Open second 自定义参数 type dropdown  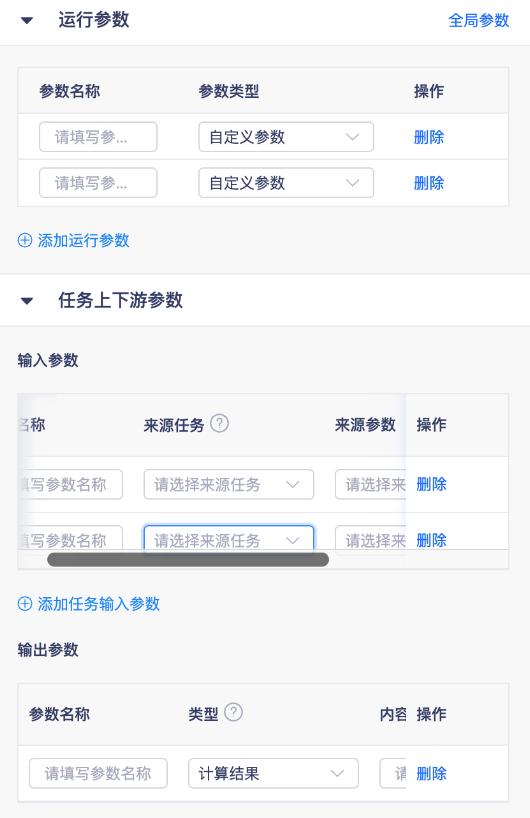pyautogui.click(x=286, y=183)
